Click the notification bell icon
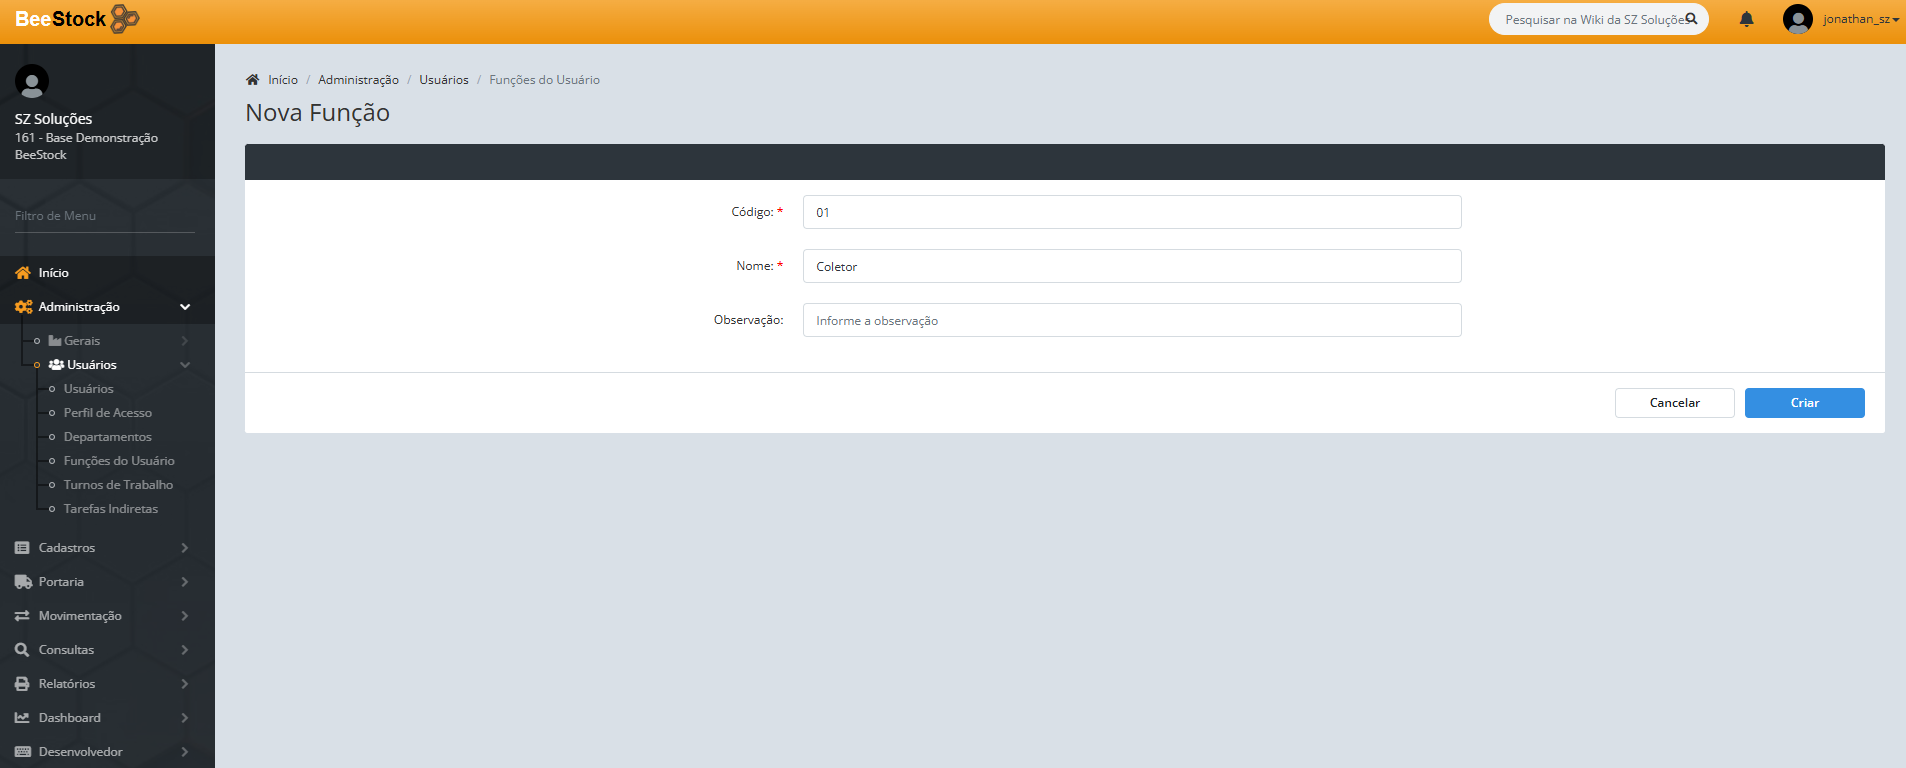The width and height of the screenshot is (1906, 768). pyautogui.click(x=1746, y=19)
